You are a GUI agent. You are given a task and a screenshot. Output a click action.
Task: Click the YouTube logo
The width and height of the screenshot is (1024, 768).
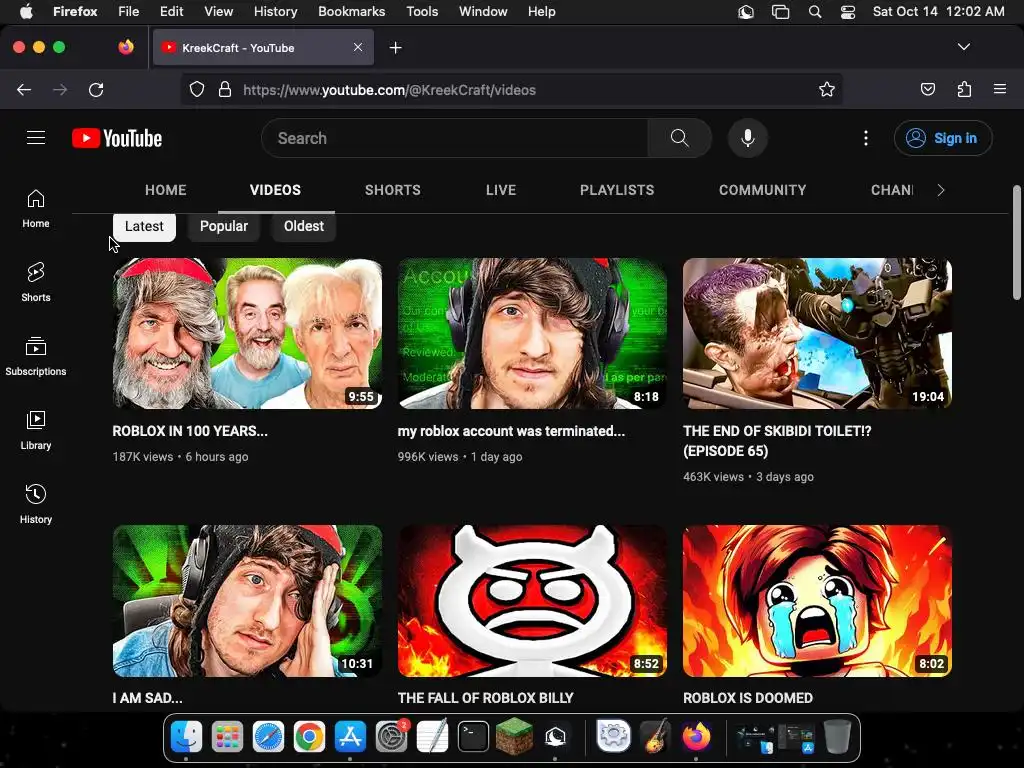point(117,138)
